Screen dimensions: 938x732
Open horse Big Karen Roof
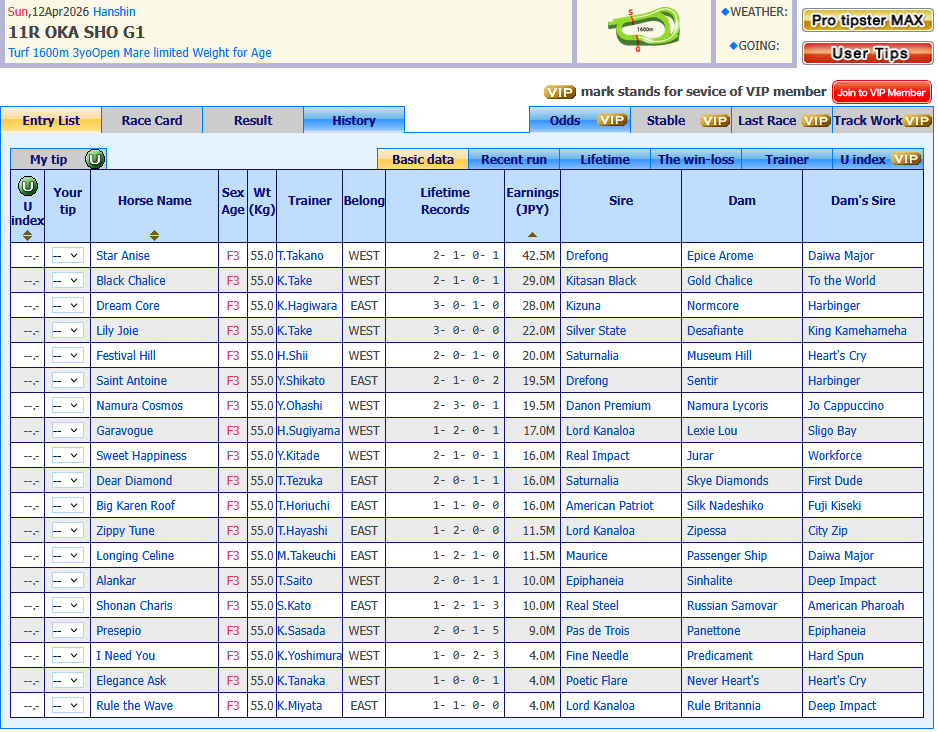[135, 505]
